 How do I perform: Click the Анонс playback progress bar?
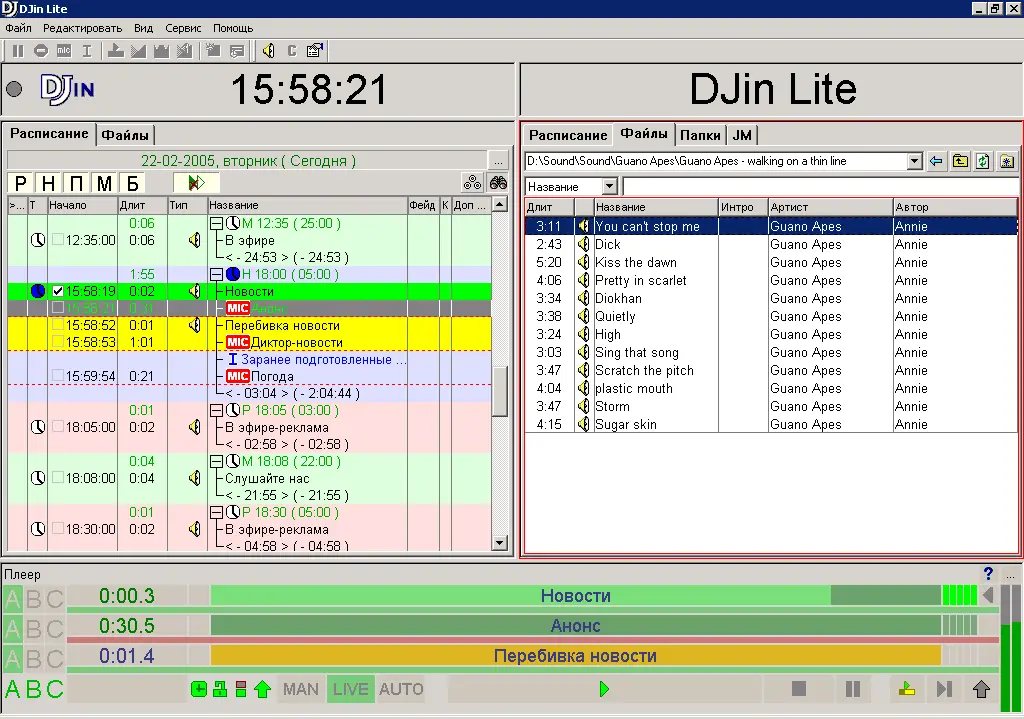click(x=575, y=626)
